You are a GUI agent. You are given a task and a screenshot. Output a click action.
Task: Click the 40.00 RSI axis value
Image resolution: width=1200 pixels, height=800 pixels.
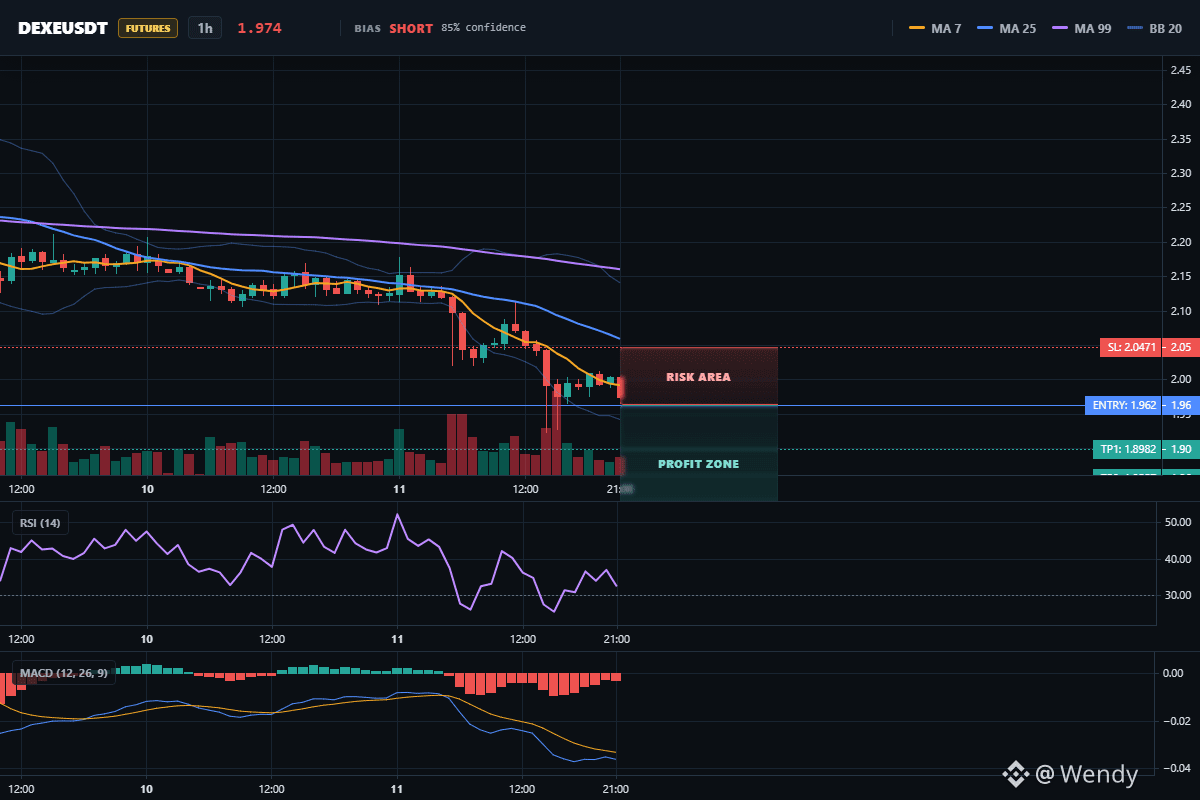(x=1179, y=559)
